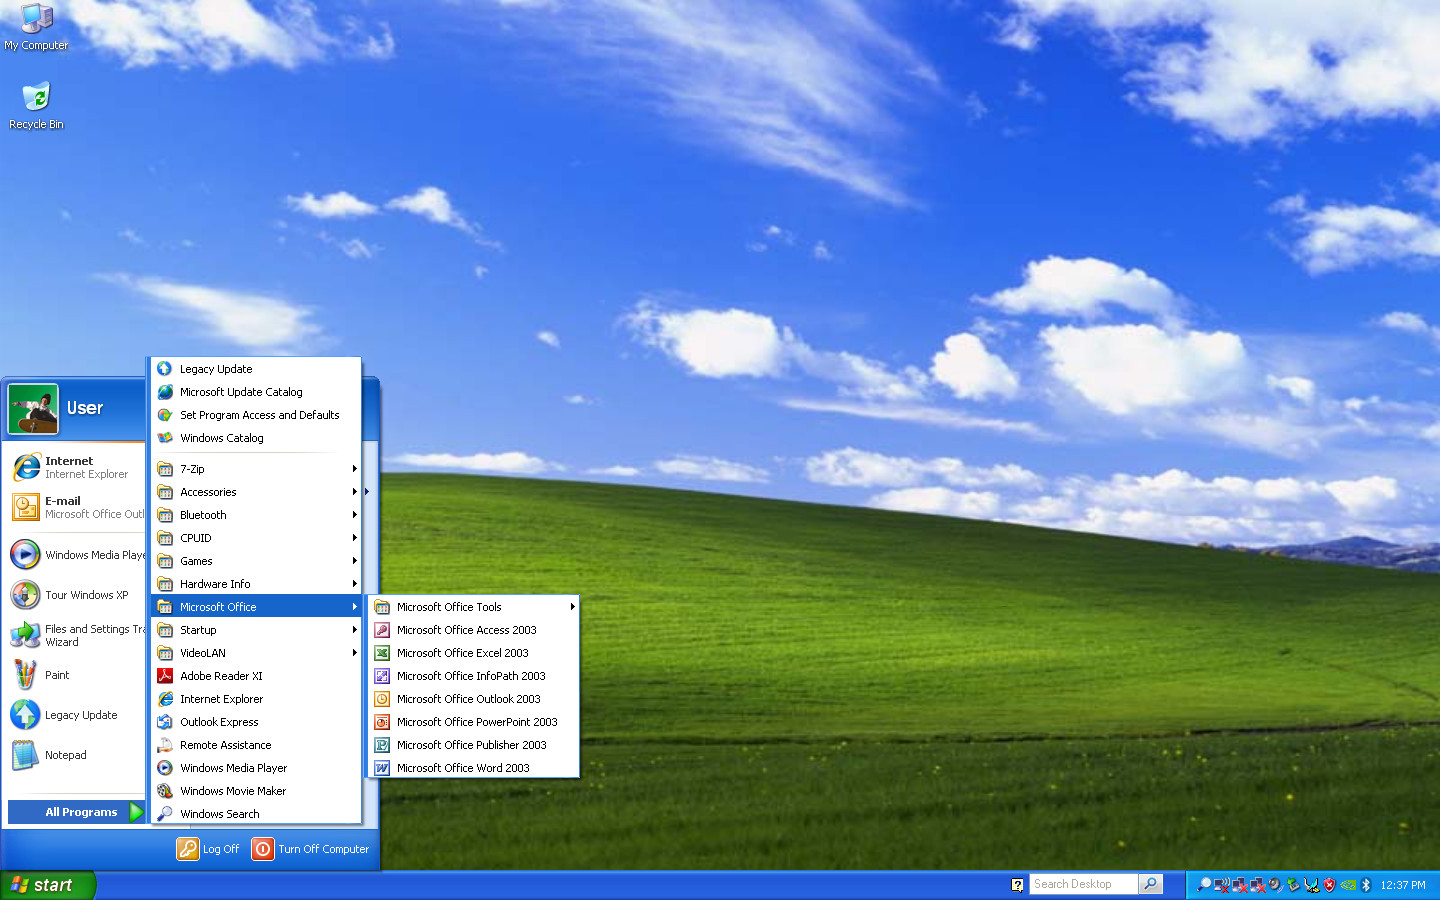
Task: Open Tour Windows XP
Action: coord(76,595)
